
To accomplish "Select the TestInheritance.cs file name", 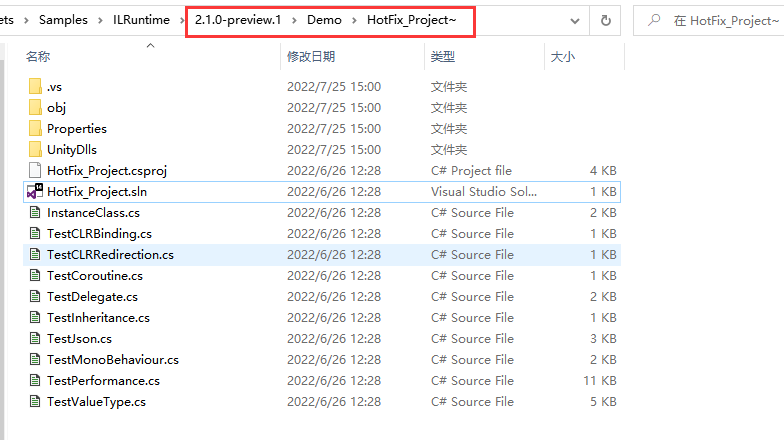I will tap(98, 318).
